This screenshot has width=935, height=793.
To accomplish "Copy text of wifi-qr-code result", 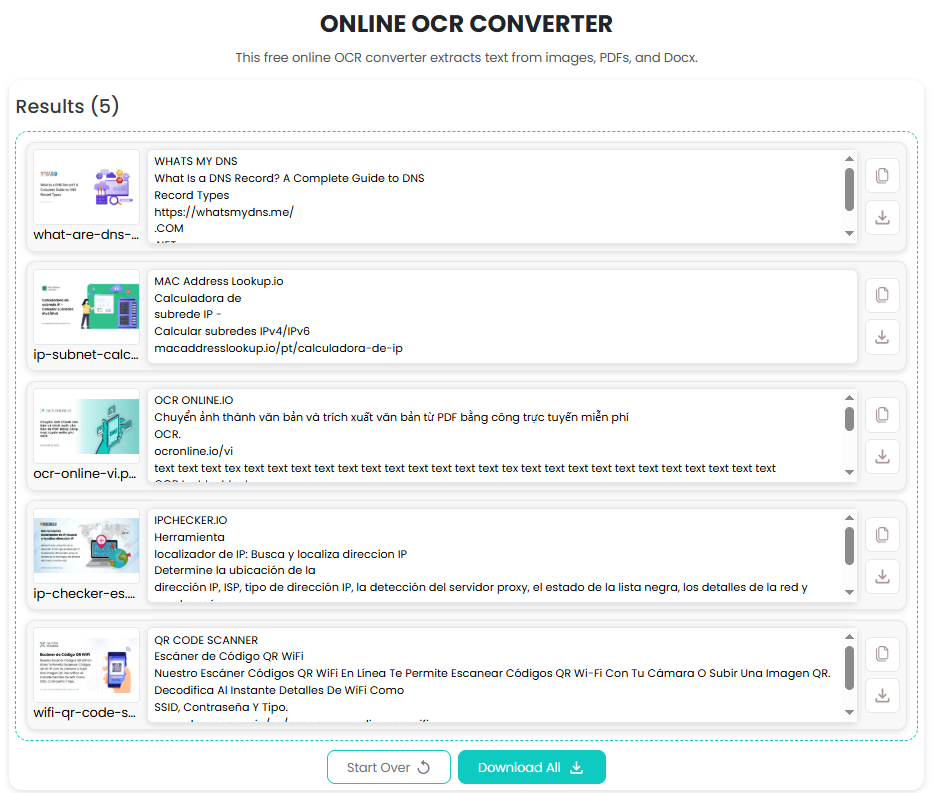I will tap(882, 653).
